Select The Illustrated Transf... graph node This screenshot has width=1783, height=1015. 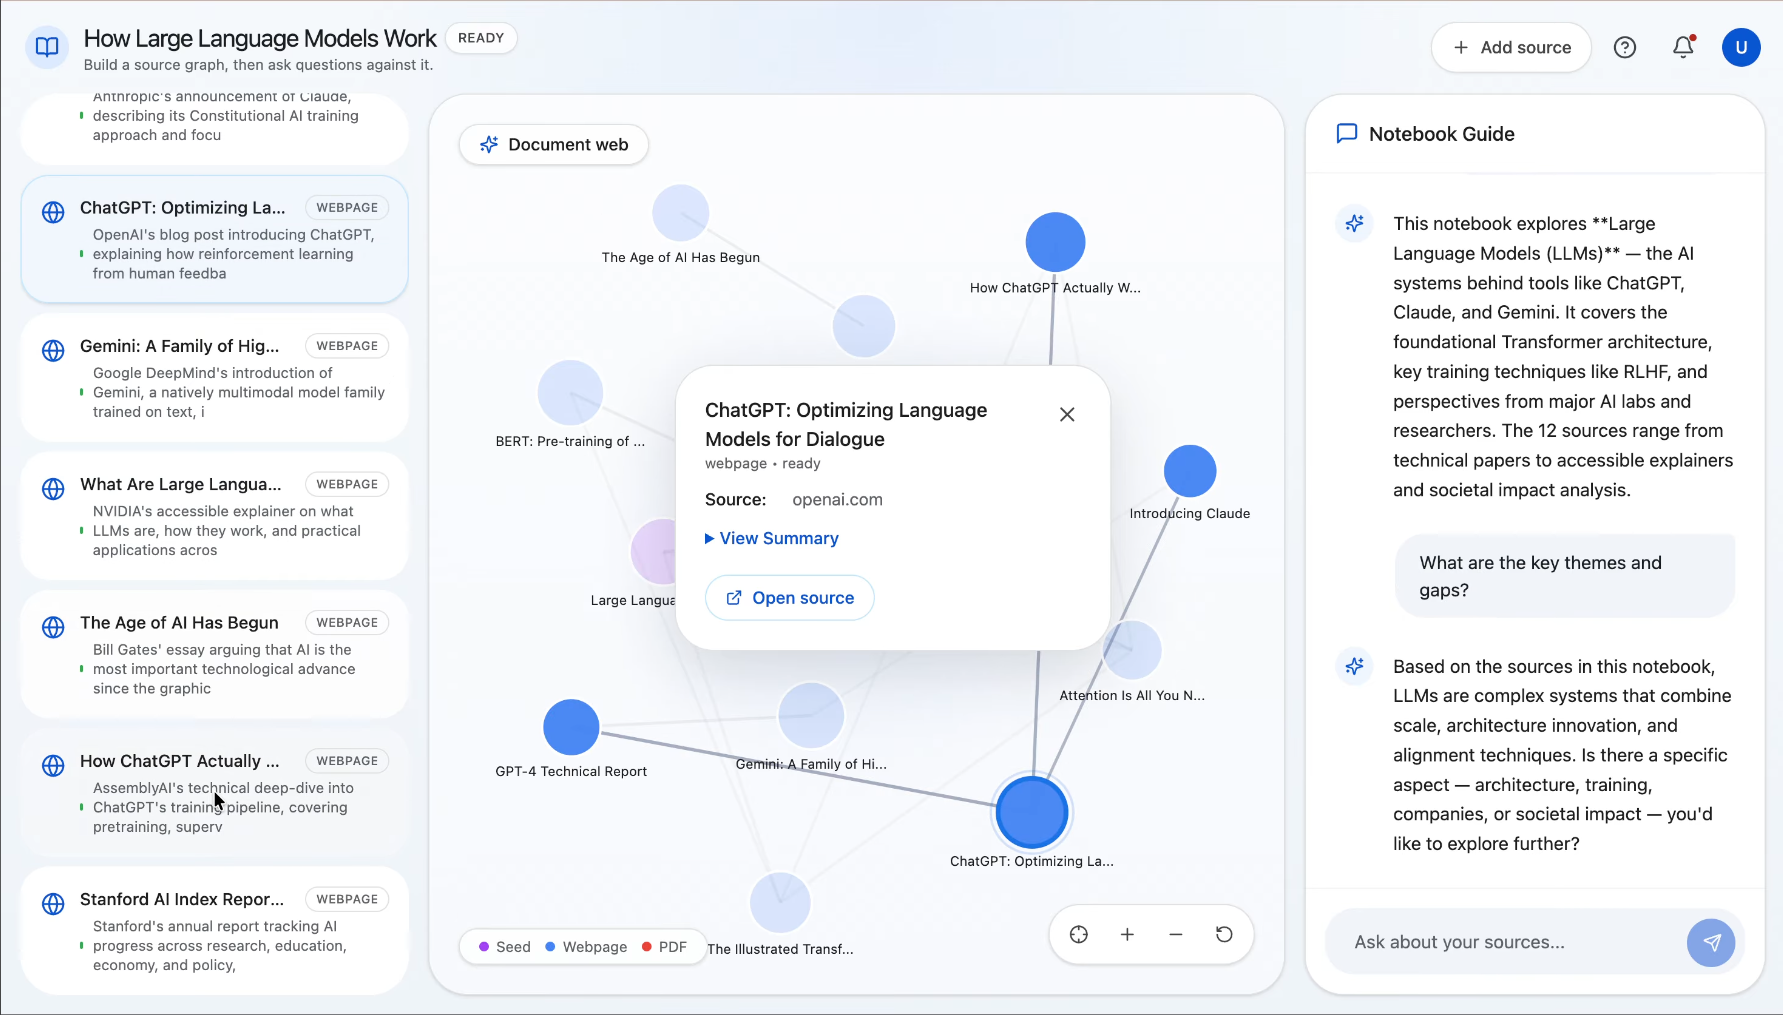(780, 903)
